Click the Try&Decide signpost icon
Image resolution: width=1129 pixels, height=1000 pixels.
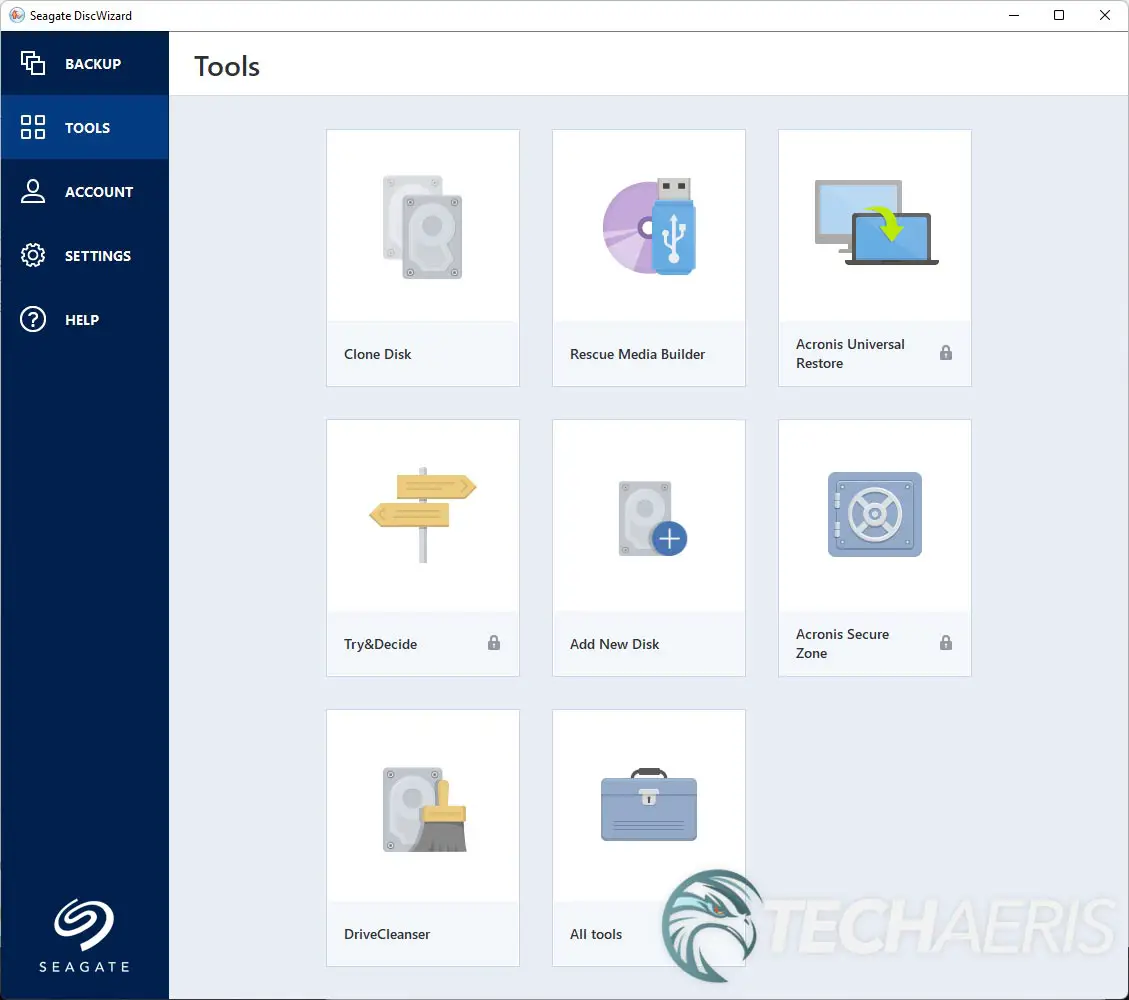[x=423, y=515]
